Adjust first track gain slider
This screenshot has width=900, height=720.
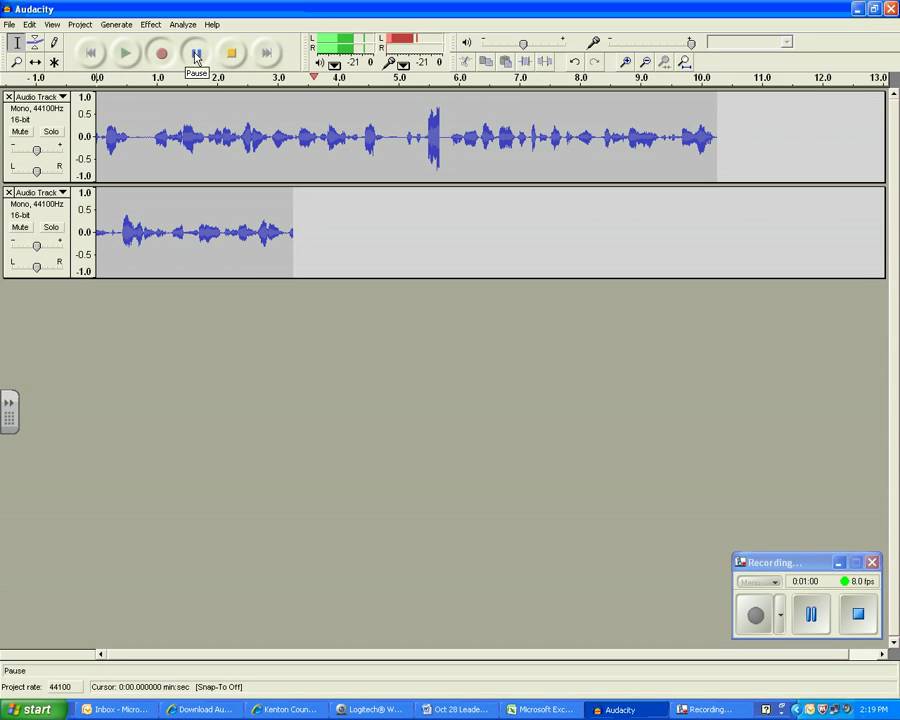[x=36, y=150]
